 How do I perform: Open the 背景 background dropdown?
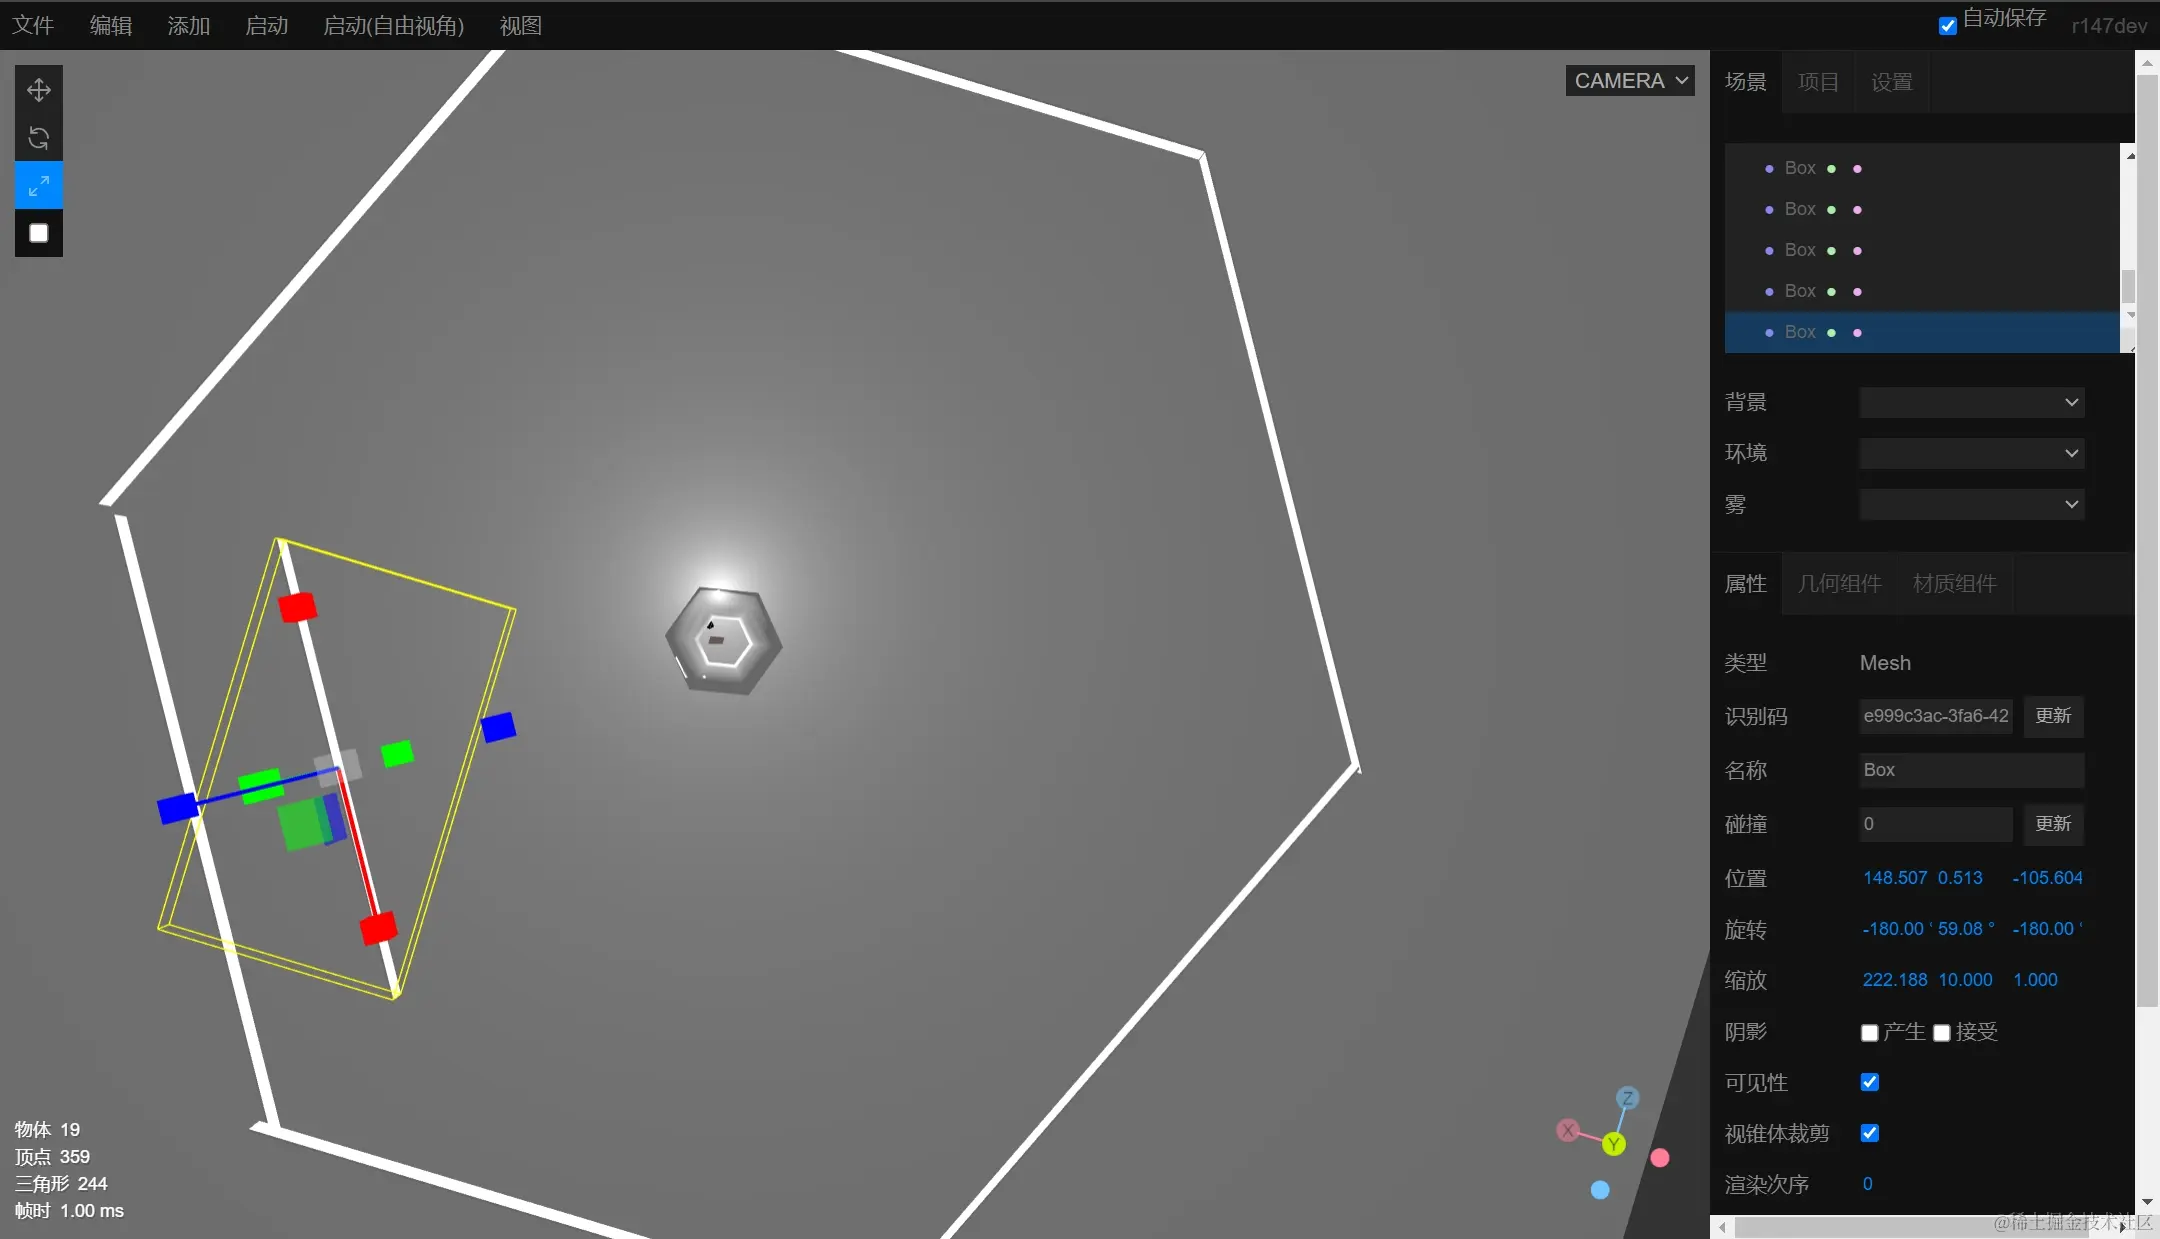coord(1971,402)
